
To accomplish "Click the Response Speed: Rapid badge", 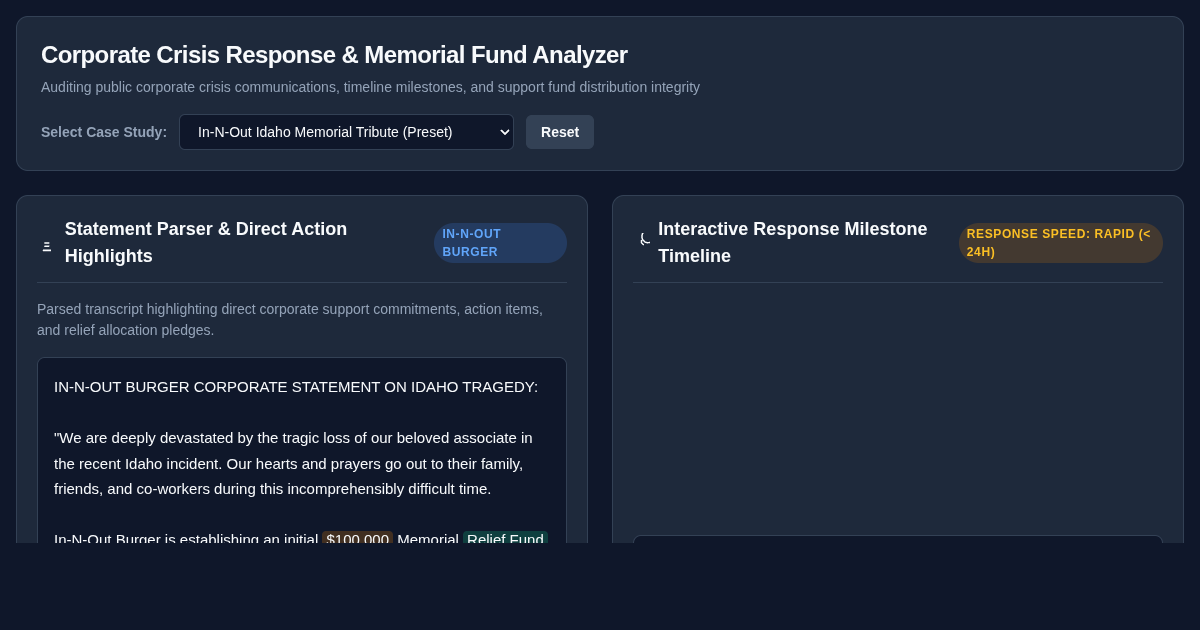I will (x=1061, y=243).
